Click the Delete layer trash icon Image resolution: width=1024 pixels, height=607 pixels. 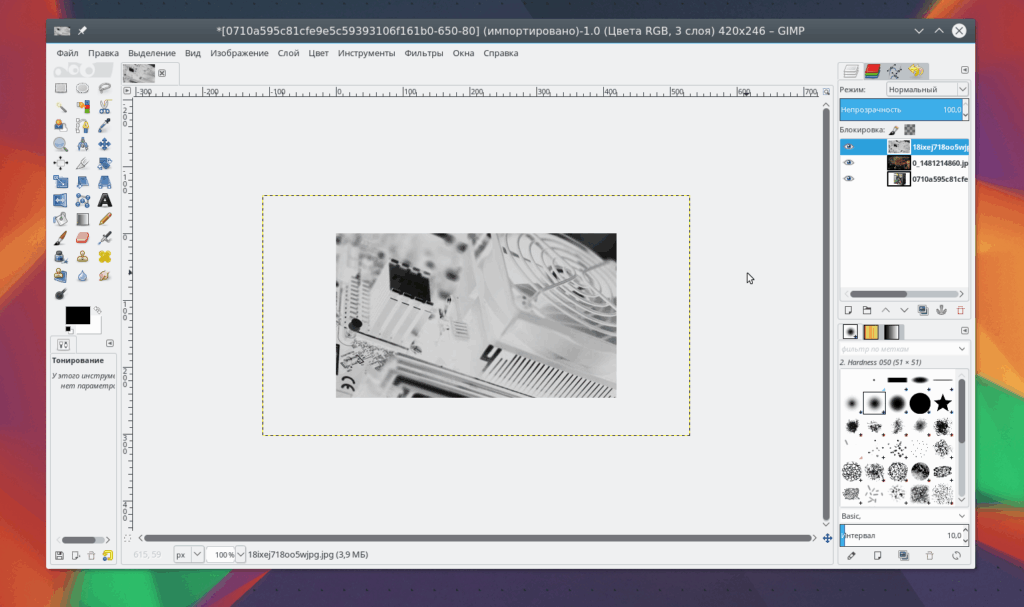pyautogui.click(x=960, y=310)
